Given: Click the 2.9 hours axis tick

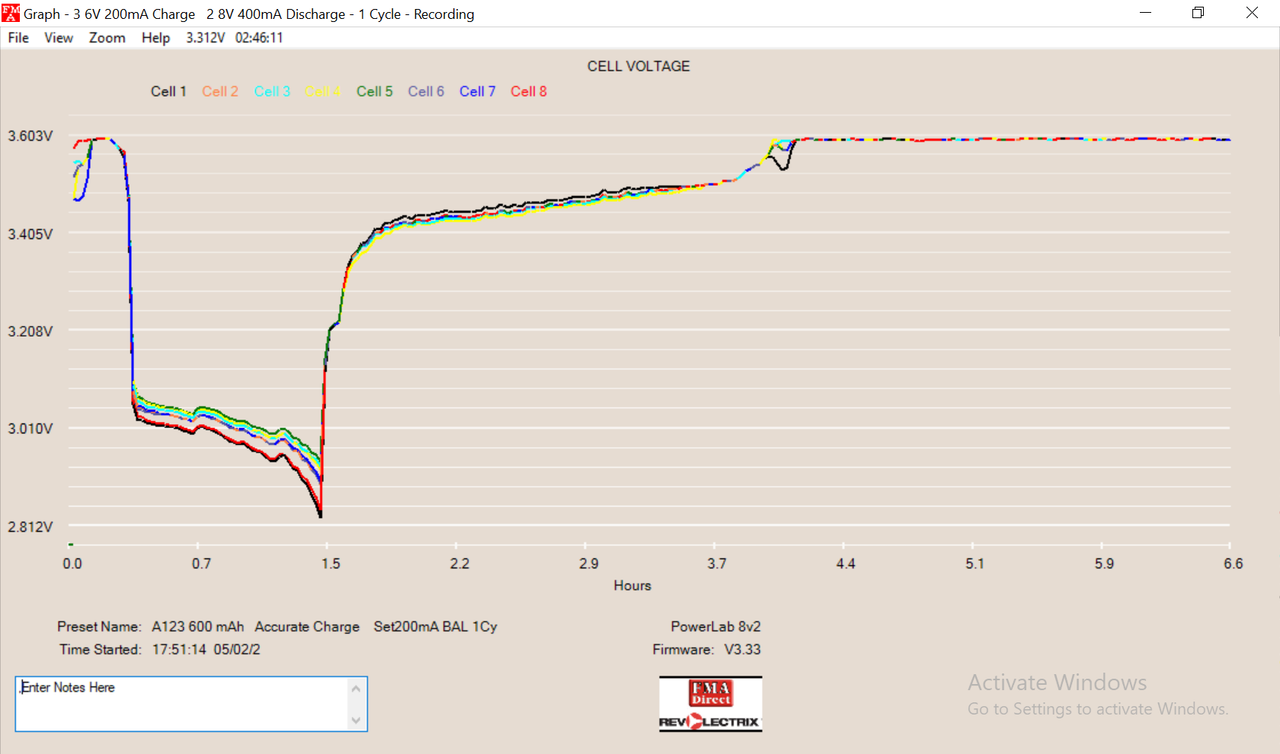Looking at the screenshot, I should click(588, 564).
